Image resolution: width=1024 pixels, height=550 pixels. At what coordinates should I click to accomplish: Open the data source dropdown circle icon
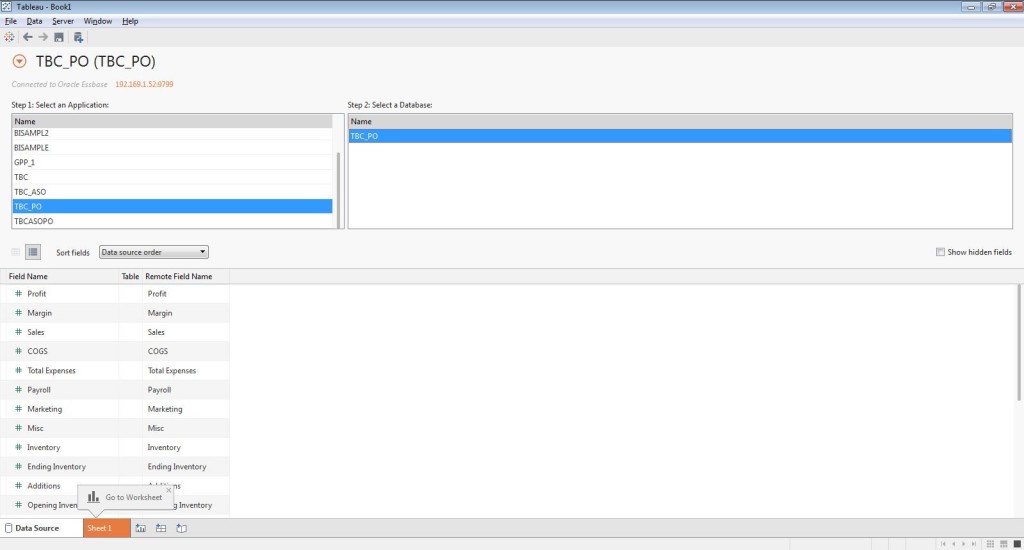coord(20,61)
